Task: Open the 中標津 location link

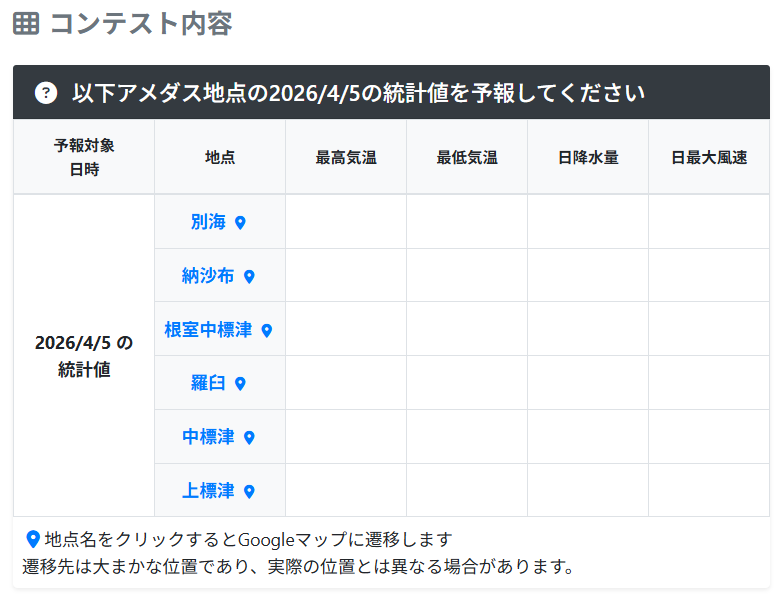Action: tap(208, 437)
